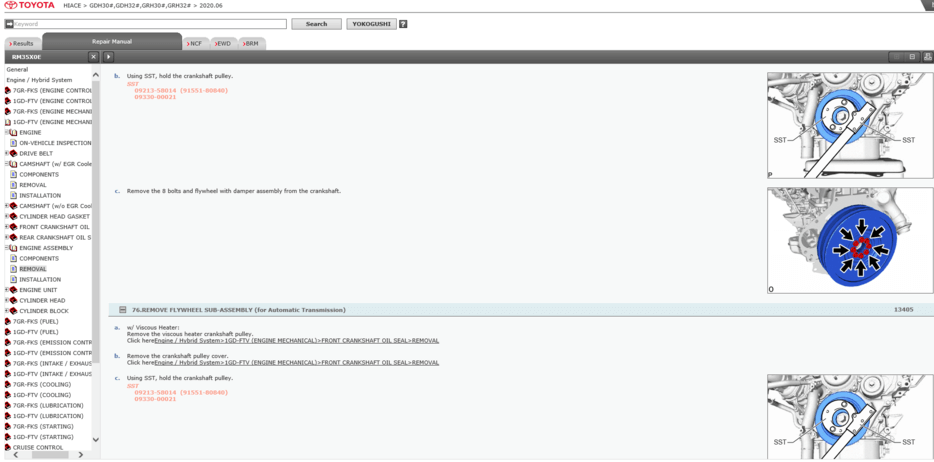Screen dimensions: 934x462
Task: Close the RM35X0E document panel
Action: (x=94, y=57)
